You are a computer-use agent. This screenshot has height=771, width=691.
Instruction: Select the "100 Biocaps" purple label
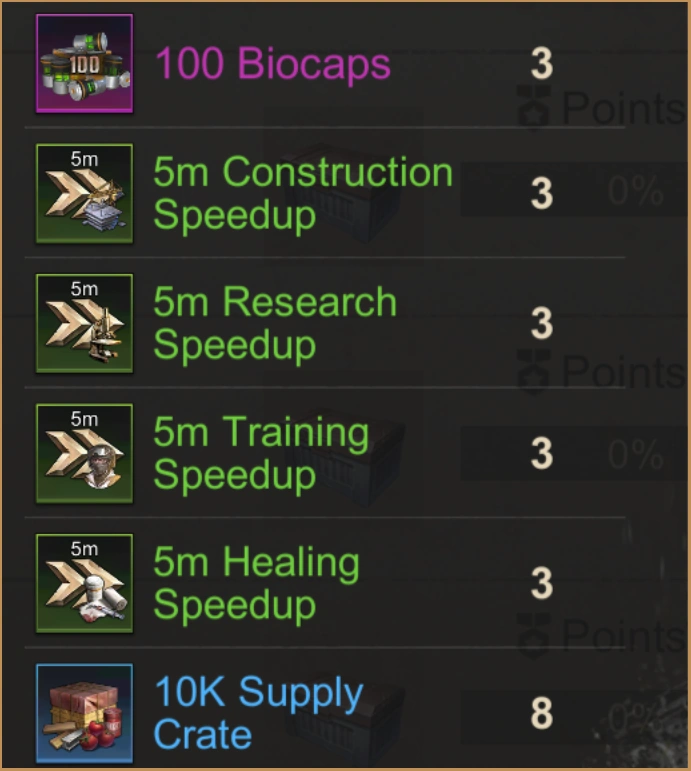click(x=273, y=63)
